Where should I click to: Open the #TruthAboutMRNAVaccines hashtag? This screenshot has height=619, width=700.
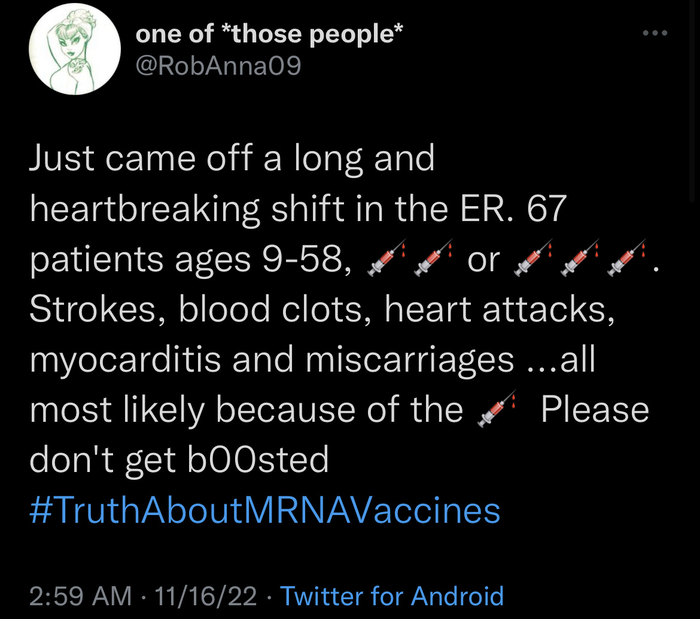[x=265, y=510]
